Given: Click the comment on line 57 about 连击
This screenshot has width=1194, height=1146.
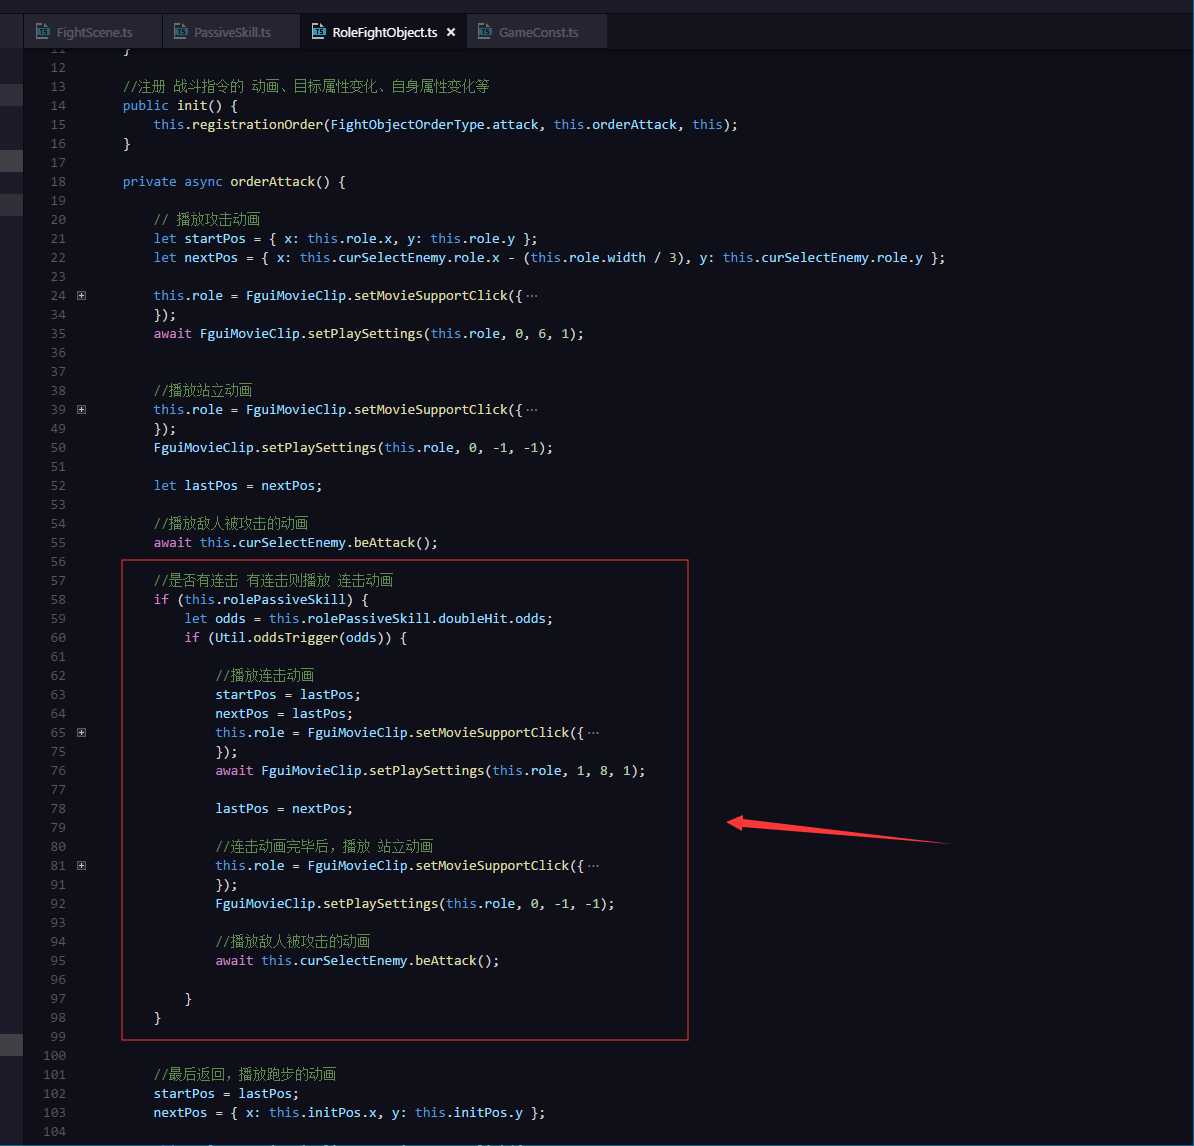Looking at the screenshot, I should 273,580.
